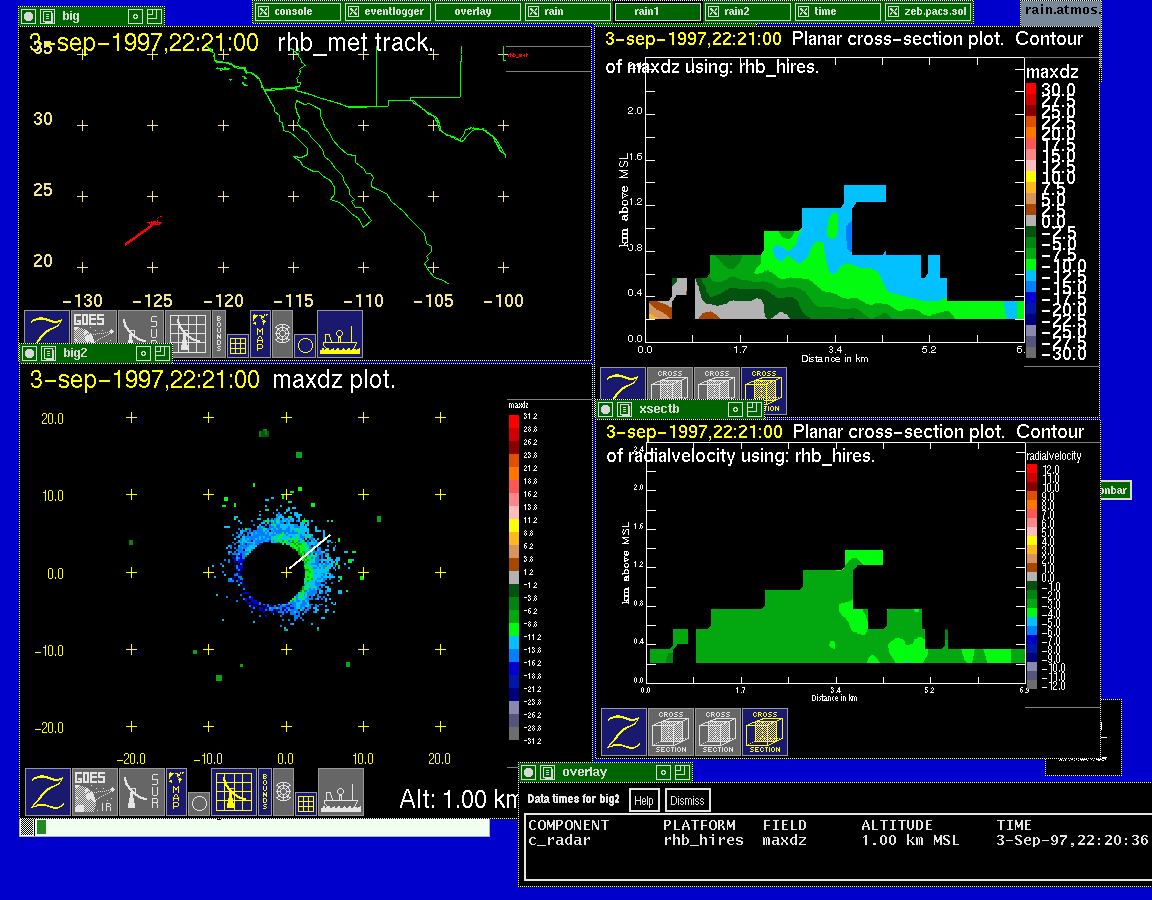Select the SUR radar icon in big2 toolbar
The width and height of the screenshot is (1152, 900).
[x=140, y=791]
